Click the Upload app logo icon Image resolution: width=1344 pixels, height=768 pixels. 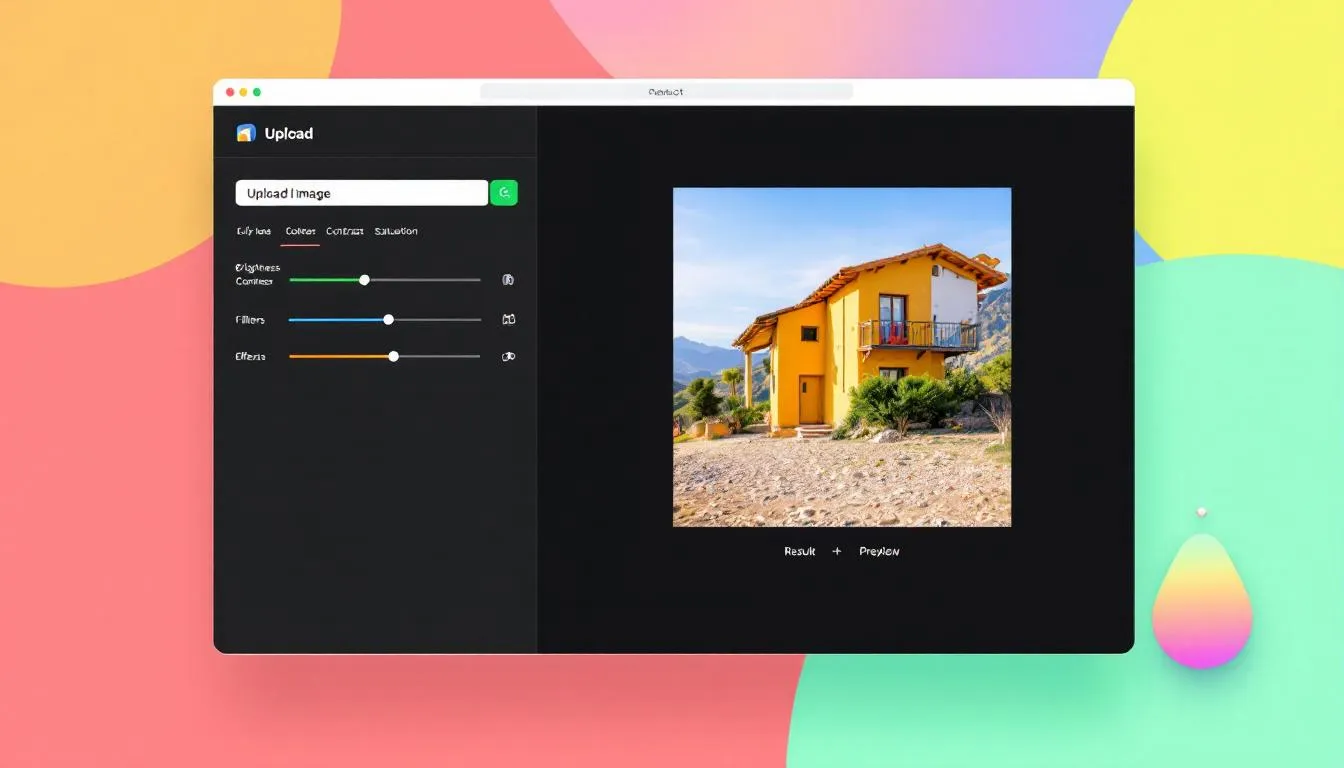pyautogui.click(x=247, y=132)
